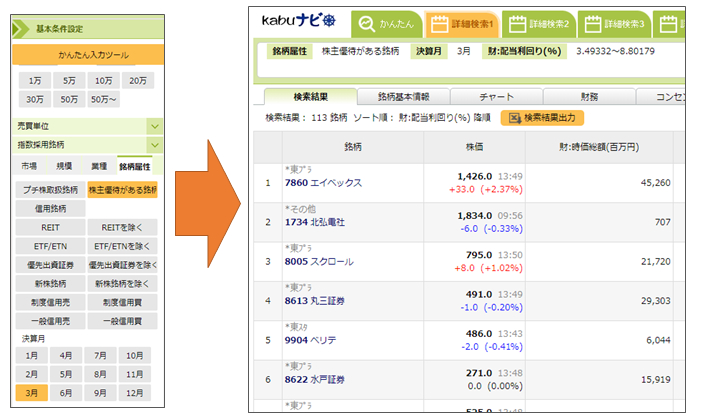Enable the REIT filter
Viewport: 706px width, 420px height.
pyautogui.click(x=50, y=228)
